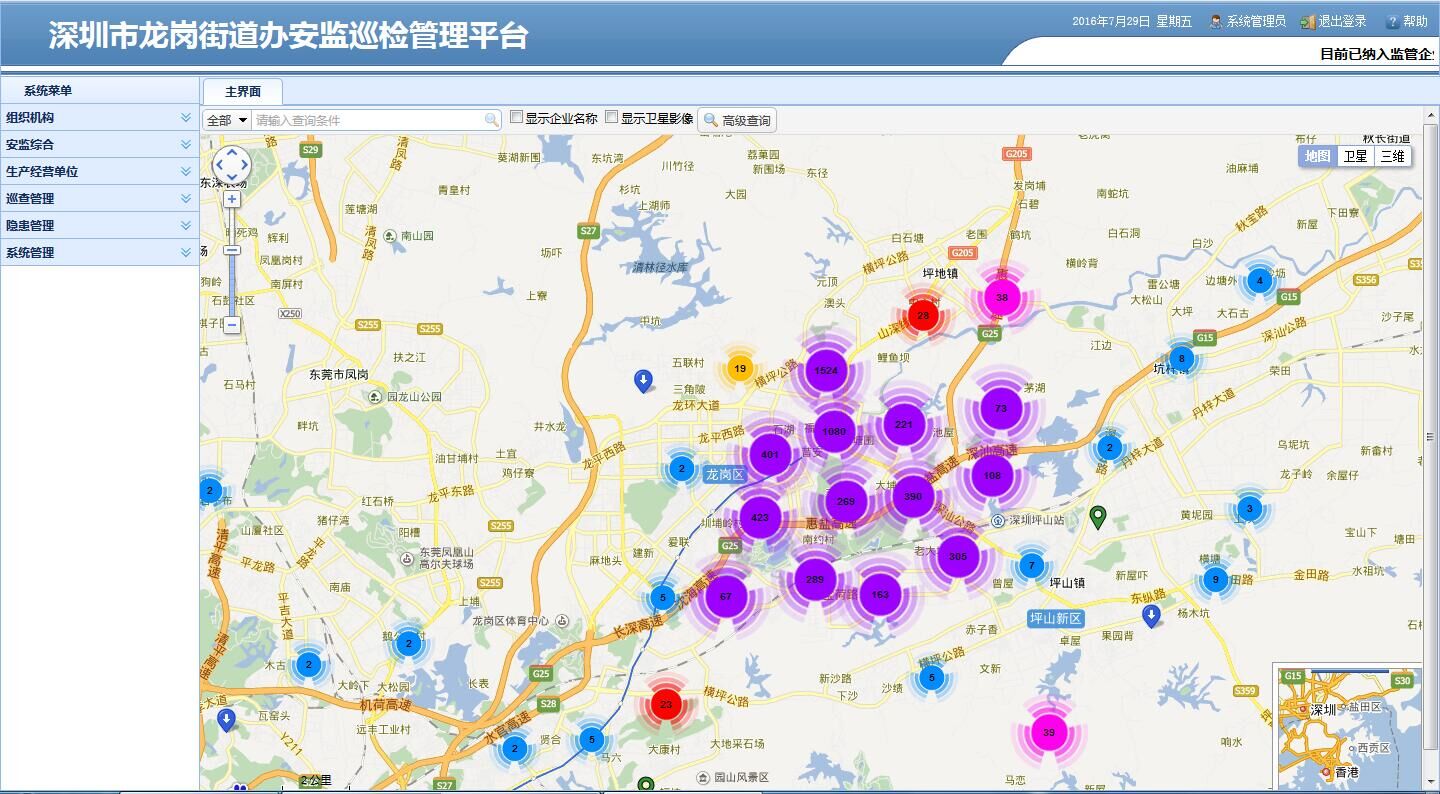
Task: Expand the 系统管理 menu section
Action: click(x=99, y=252)
